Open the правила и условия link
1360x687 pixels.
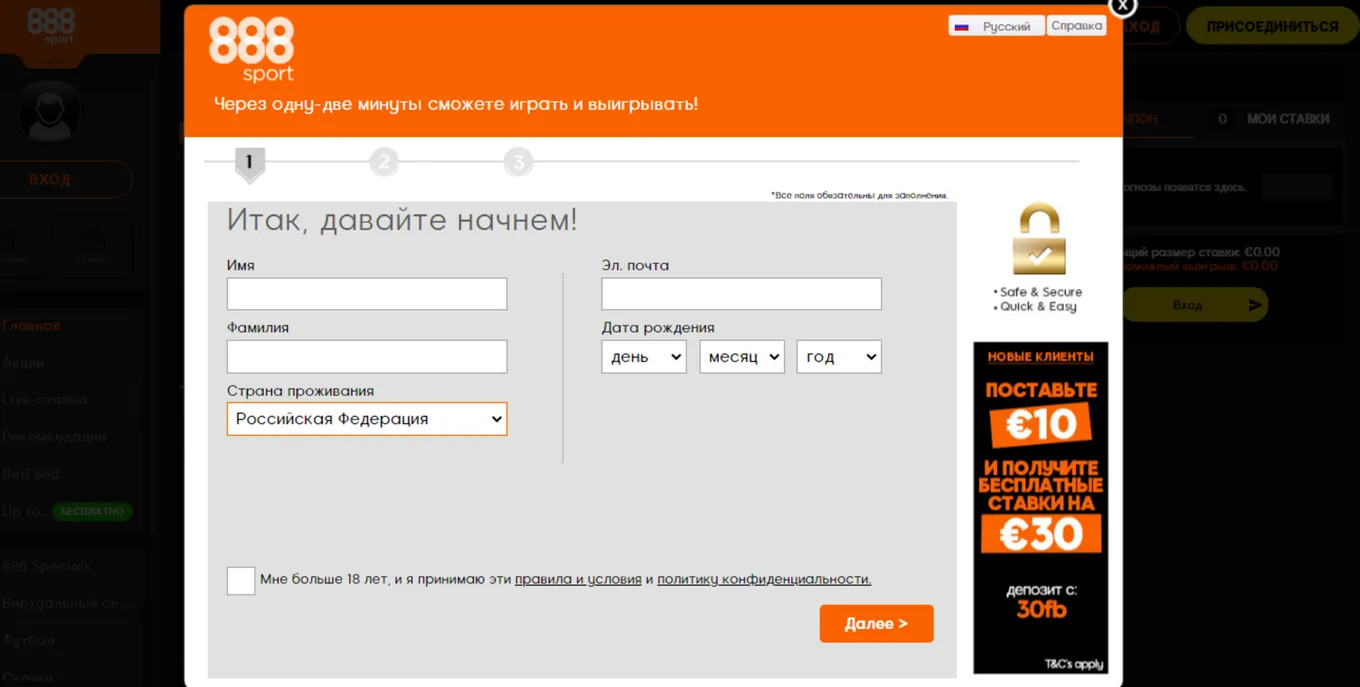[x=578, y=579]
